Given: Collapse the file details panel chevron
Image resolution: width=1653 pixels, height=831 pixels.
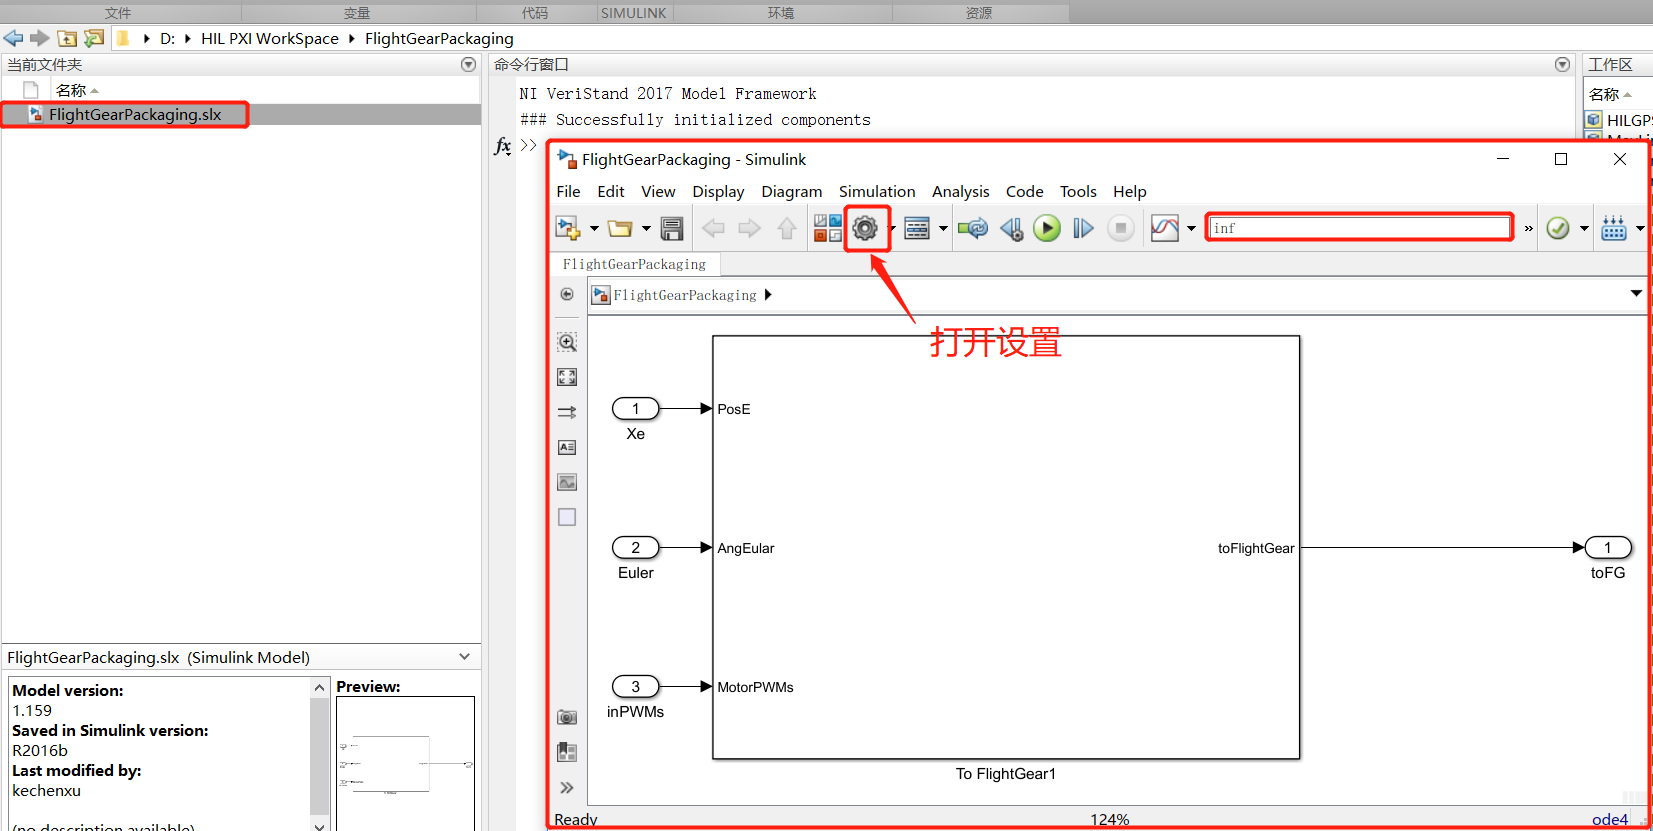Looking at the screenshot, I should pyautogui.click(x=464, y=657).
